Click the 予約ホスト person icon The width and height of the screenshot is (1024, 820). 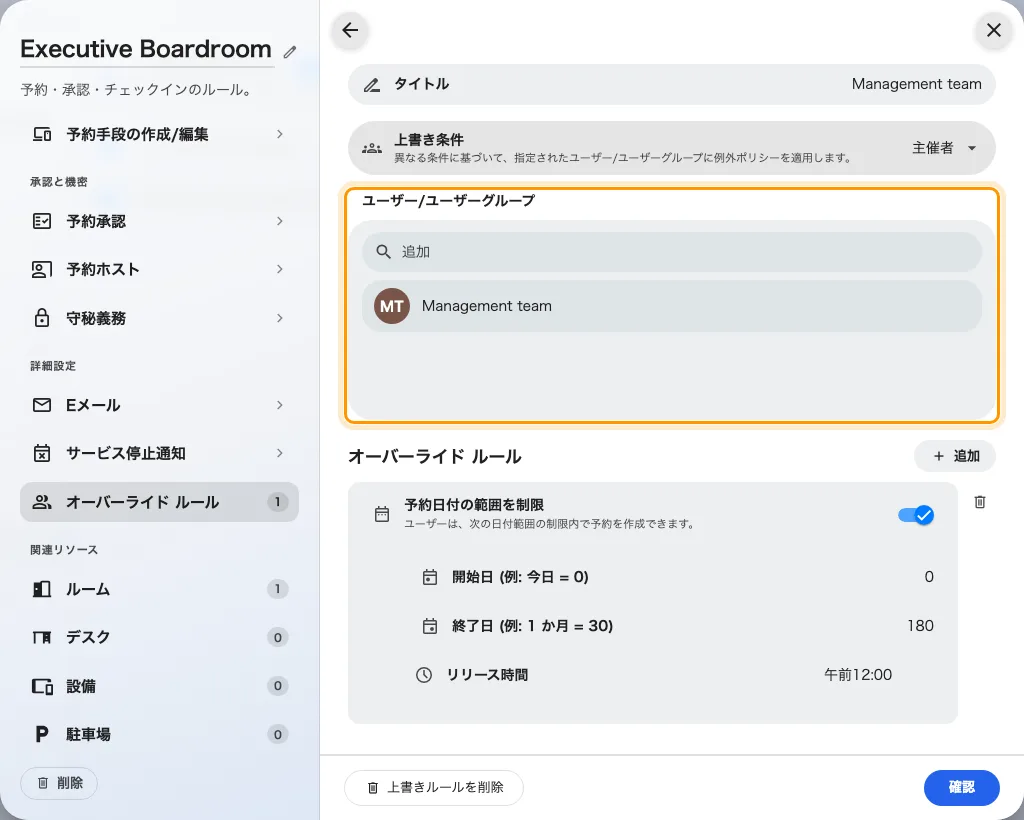click(42, 270)
